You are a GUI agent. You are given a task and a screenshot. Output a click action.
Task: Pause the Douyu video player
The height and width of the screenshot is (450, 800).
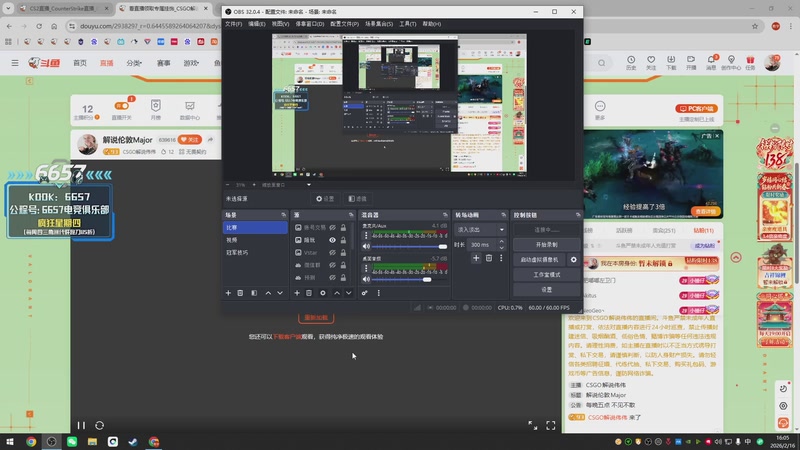[81, 425]
